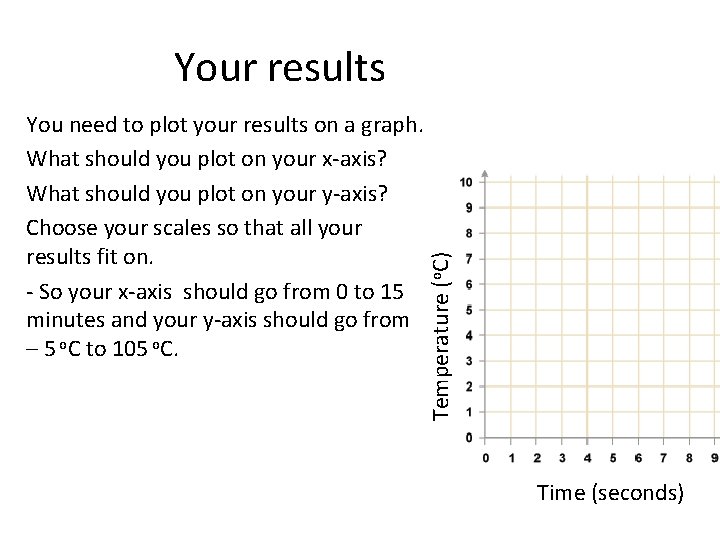Click the number 5 on the y-axis
The height and width of the screenshot is (540, 720).
[x=469, y=310]
